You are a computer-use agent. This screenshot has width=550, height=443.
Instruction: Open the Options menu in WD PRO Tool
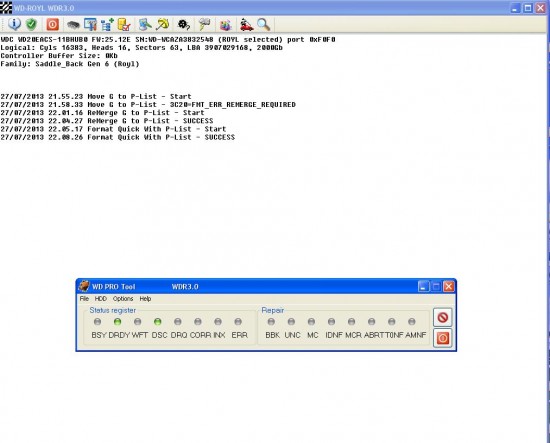tap(123, 299)
